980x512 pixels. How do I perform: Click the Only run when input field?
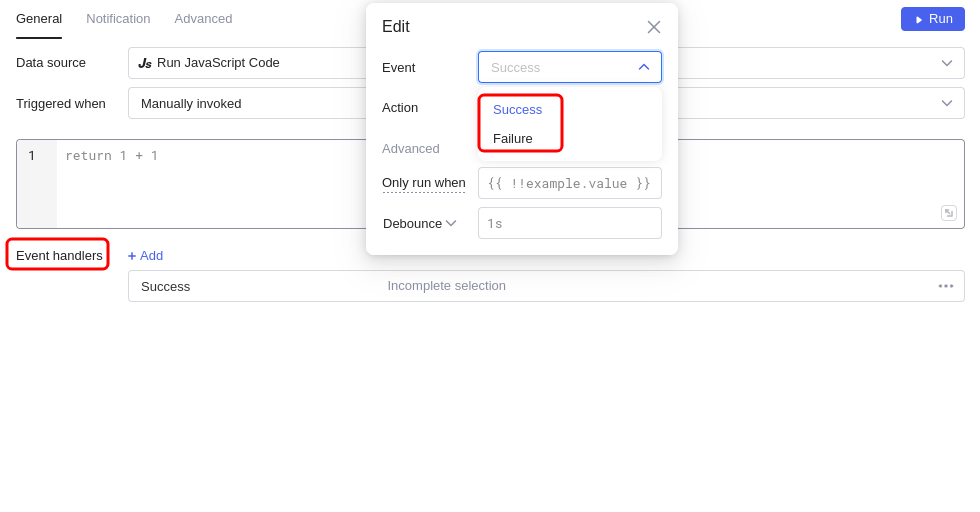coord(569,183)
